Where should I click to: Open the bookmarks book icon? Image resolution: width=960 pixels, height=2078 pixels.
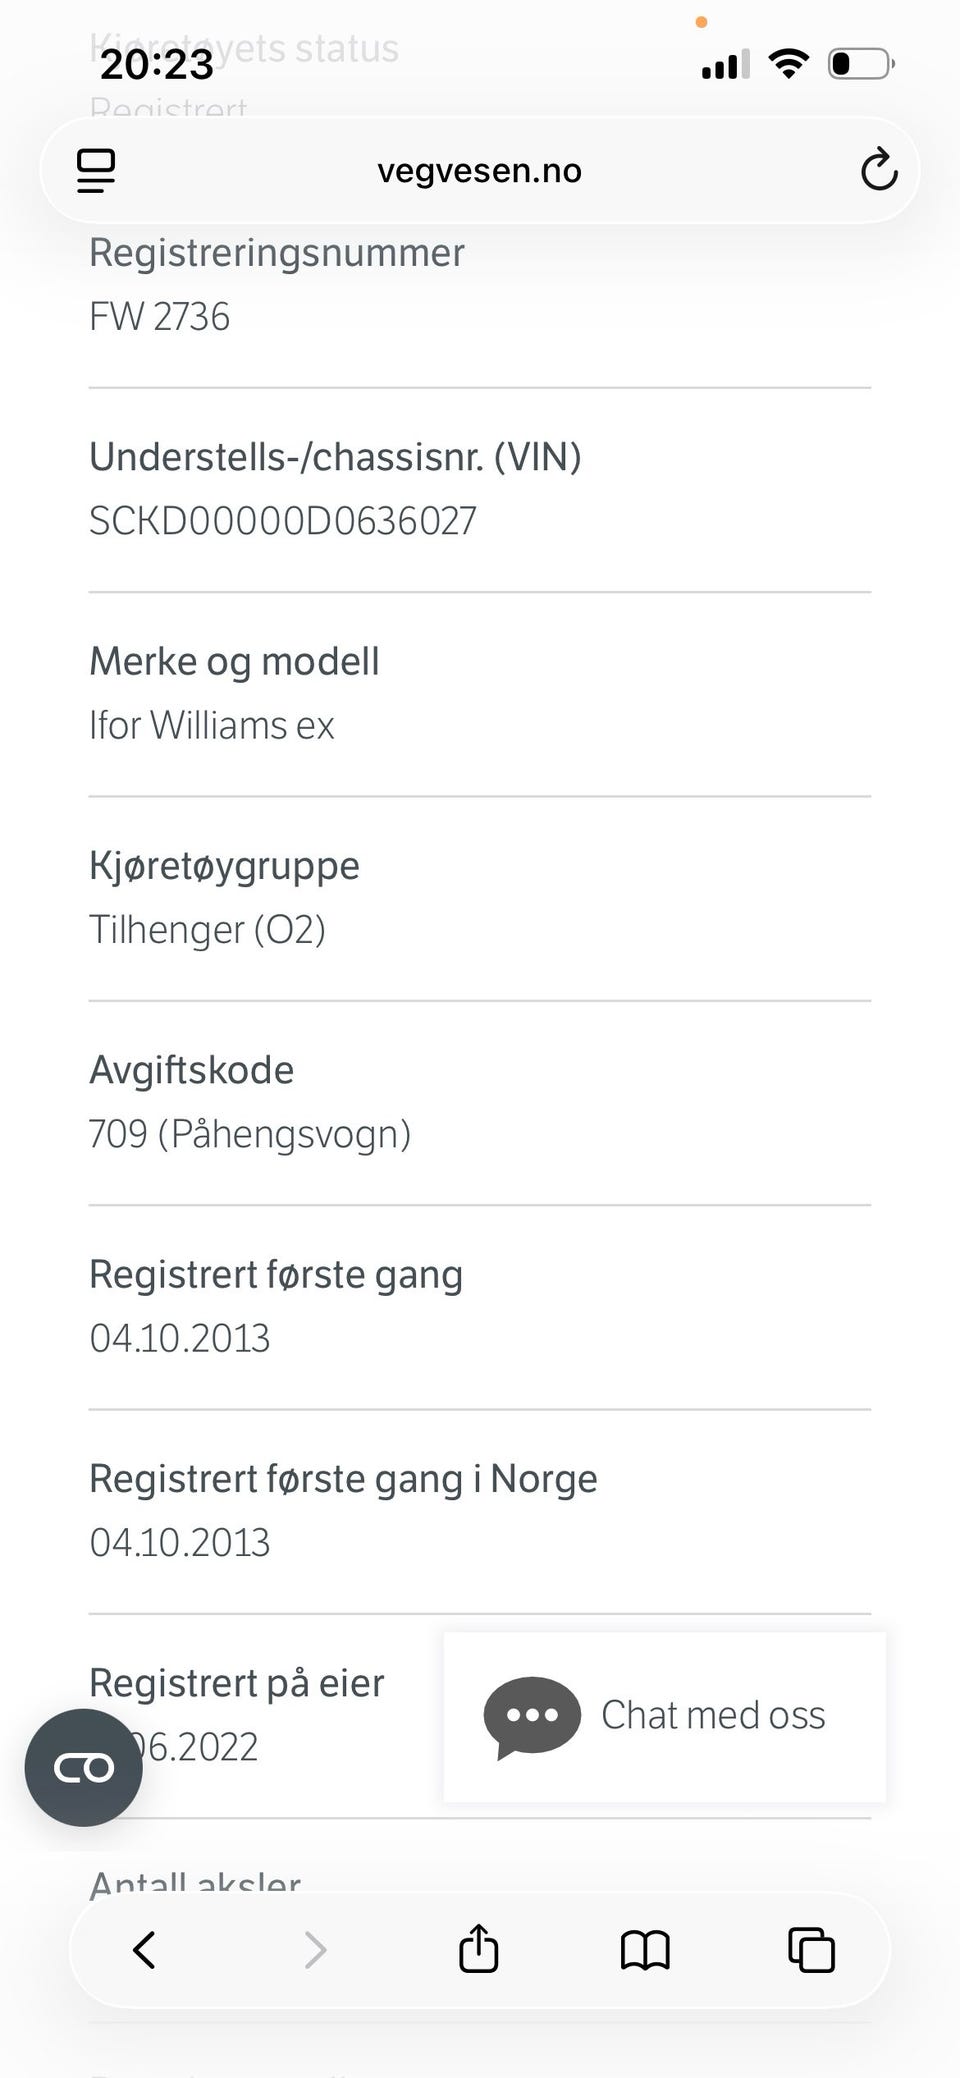pyautogui.click(x=645, y=1950)
